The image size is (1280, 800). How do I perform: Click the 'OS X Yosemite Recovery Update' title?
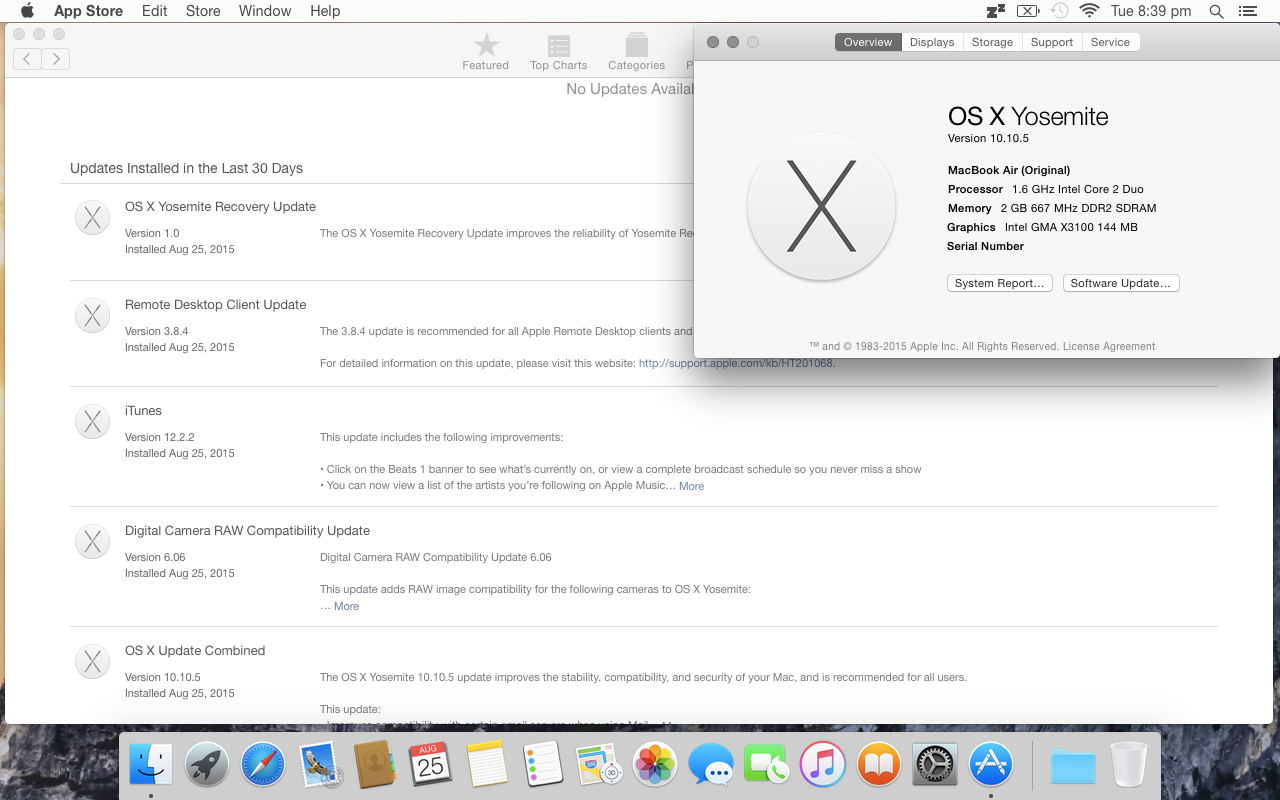pyautogui.click(x=220, y=207)
